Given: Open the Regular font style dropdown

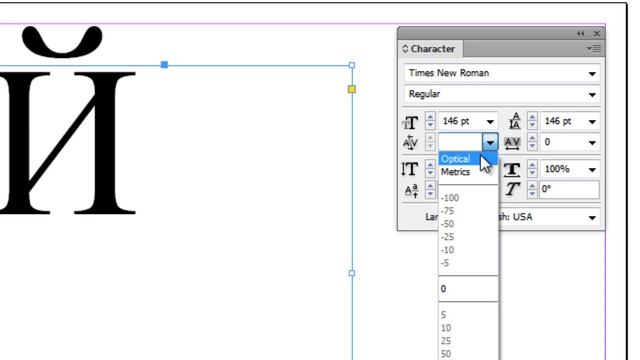Looking at the screenshot, I should 592,95.
